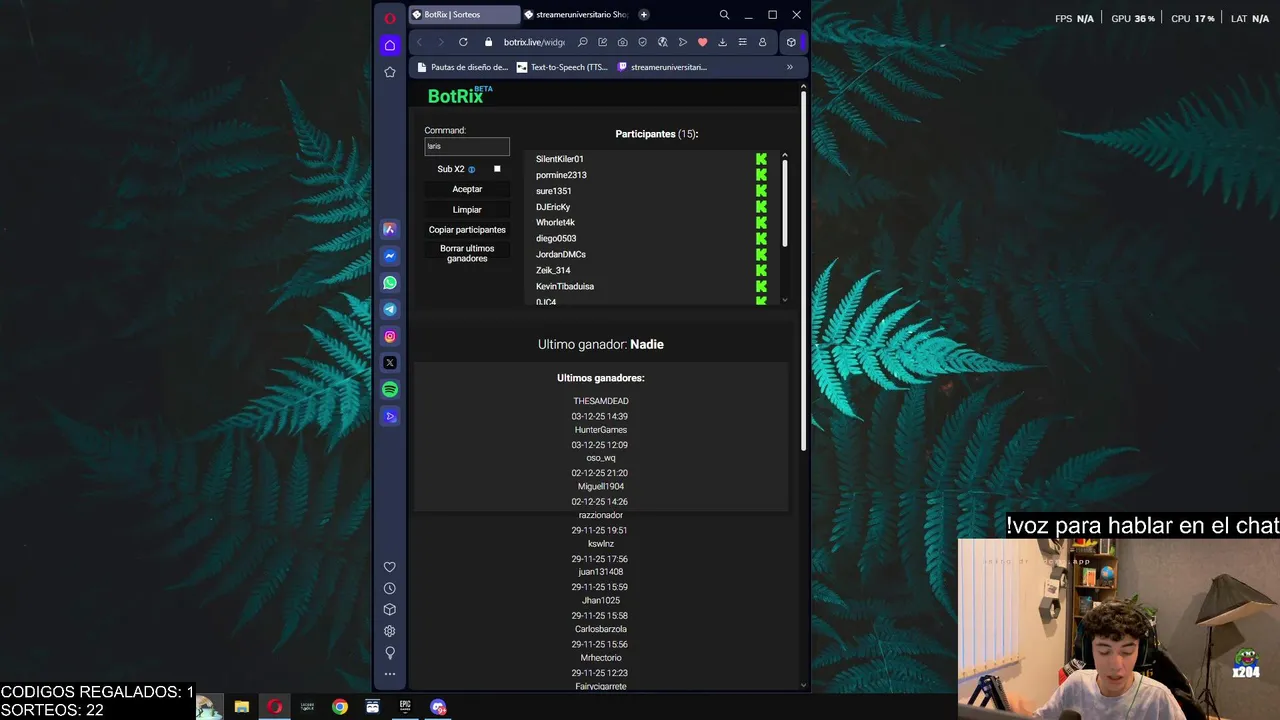Click the Aceptar button
Screen dimensions: 1280x720
coord(467,189)
